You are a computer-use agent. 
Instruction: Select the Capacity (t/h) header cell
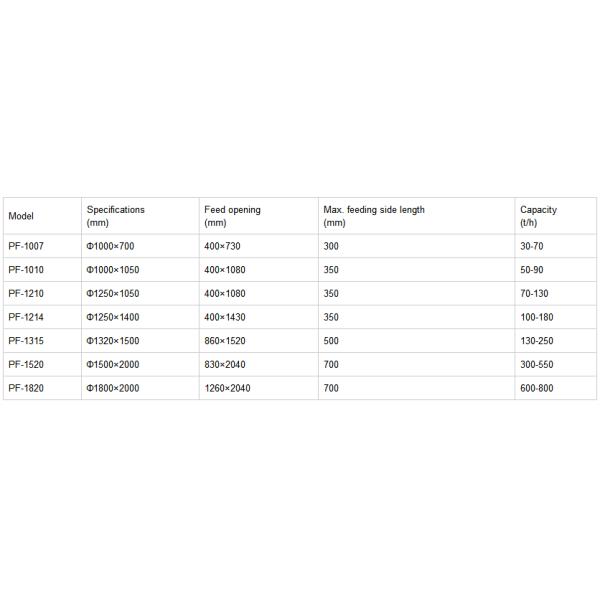point(538,216)
